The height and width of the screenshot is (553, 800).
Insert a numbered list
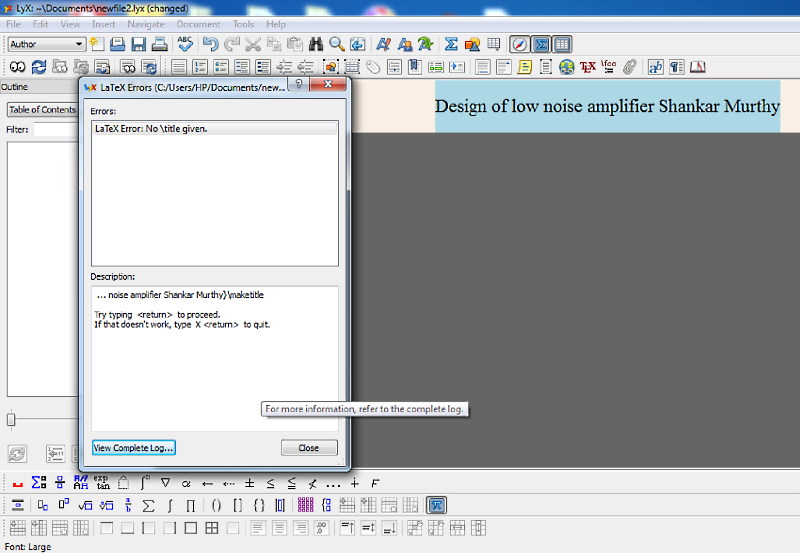(x=200, y=67)
